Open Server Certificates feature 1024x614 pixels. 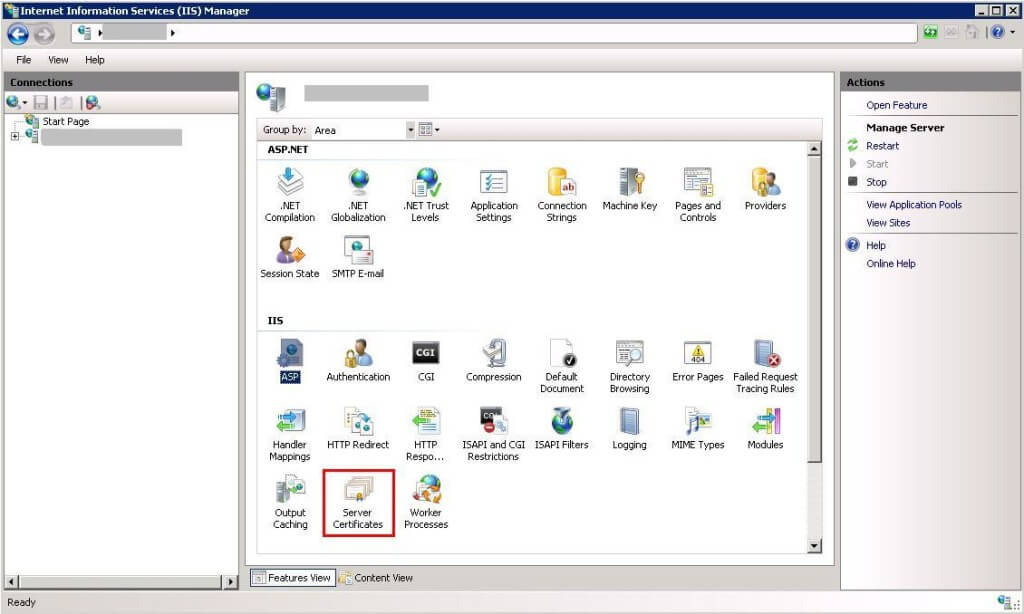[x=358, y=502]
